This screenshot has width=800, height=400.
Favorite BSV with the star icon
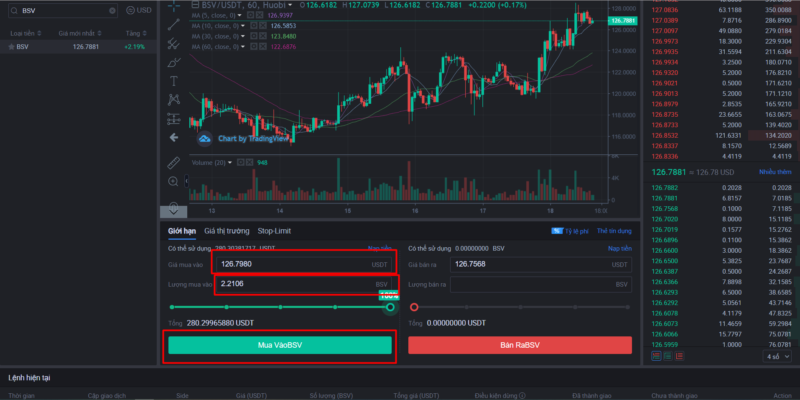point(11,47)
